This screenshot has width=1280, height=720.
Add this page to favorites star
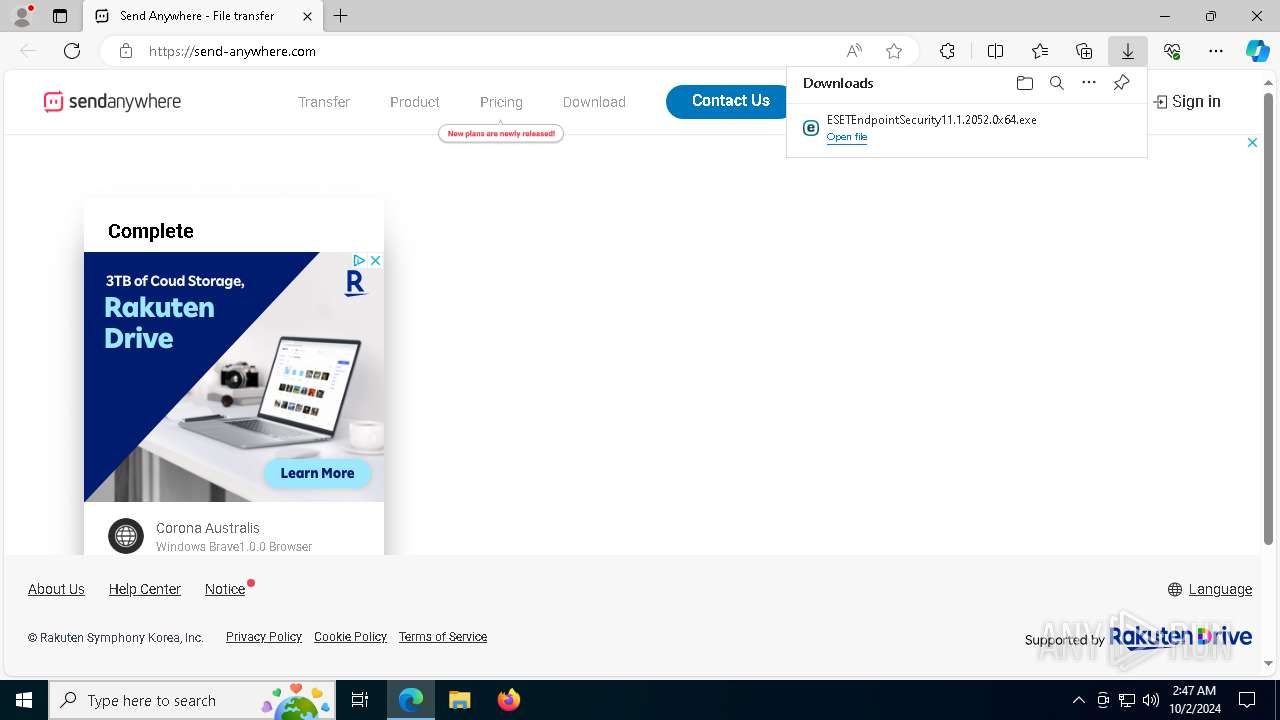[x=894, y=51]
